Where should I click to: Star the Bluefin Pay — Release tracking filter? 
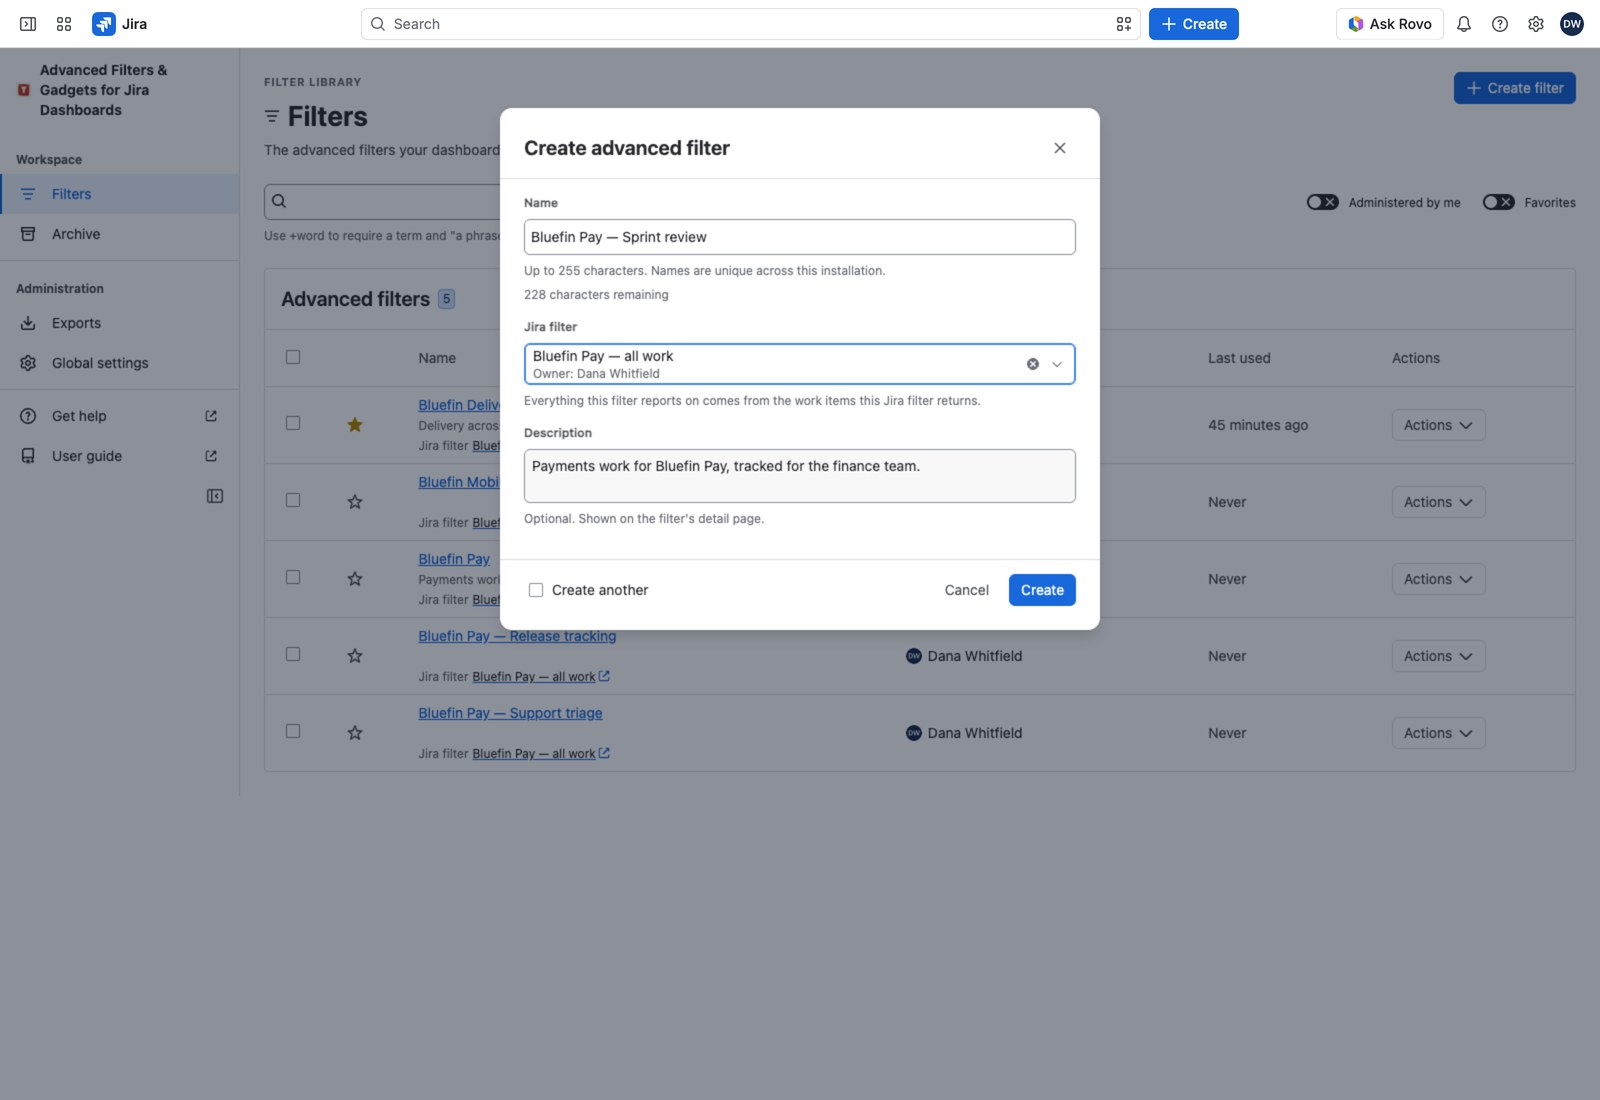point(355,656)
